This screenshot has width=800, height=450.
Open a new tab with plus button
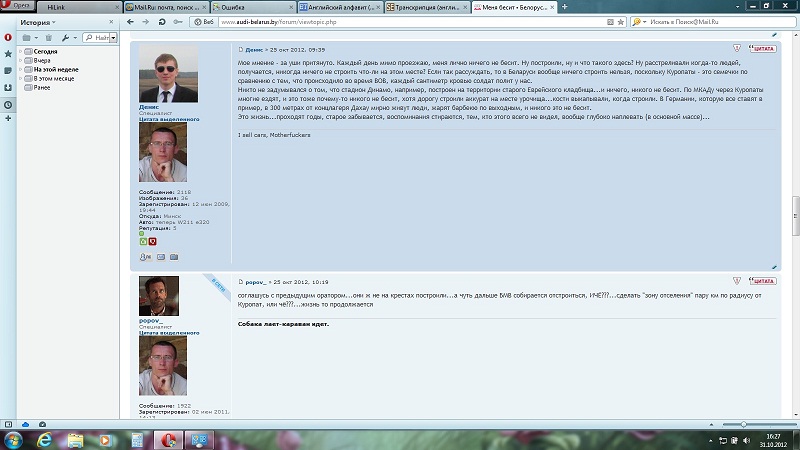pyautogui.click(x=564, y=7)
